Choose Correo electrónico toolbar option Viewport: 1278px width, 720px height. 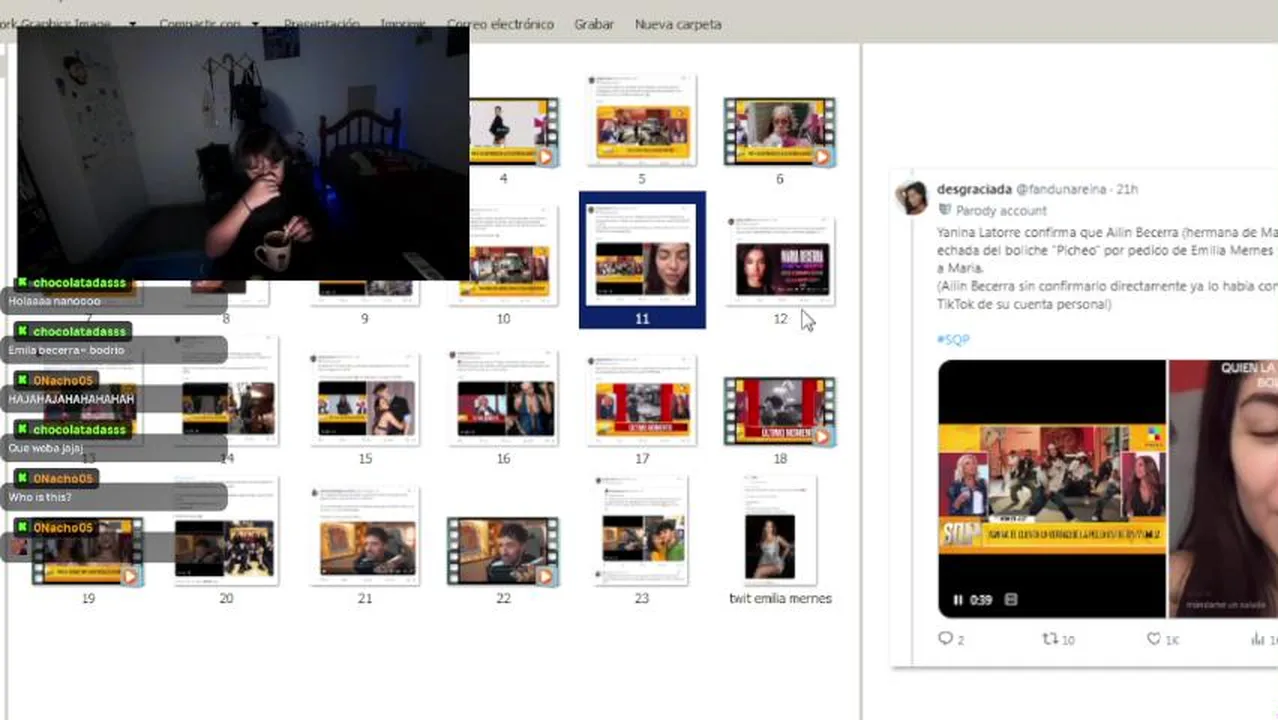pyautogui.click(x=500, y=24)
